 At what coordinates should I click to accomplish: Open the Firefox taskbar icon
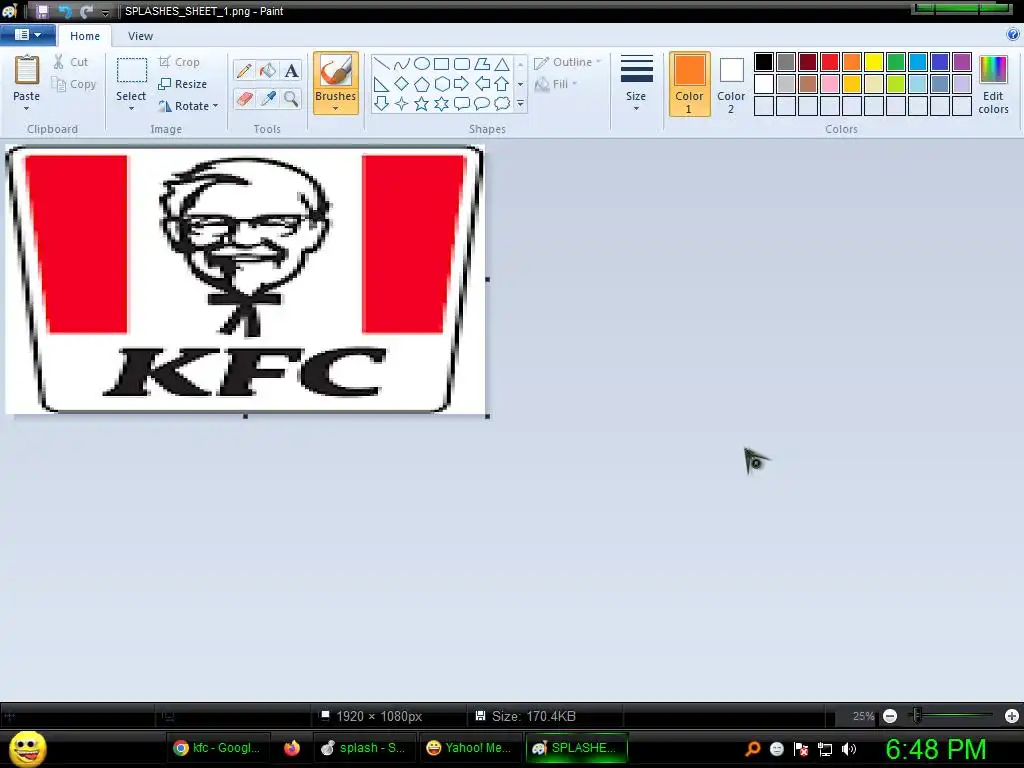point(292,748)
